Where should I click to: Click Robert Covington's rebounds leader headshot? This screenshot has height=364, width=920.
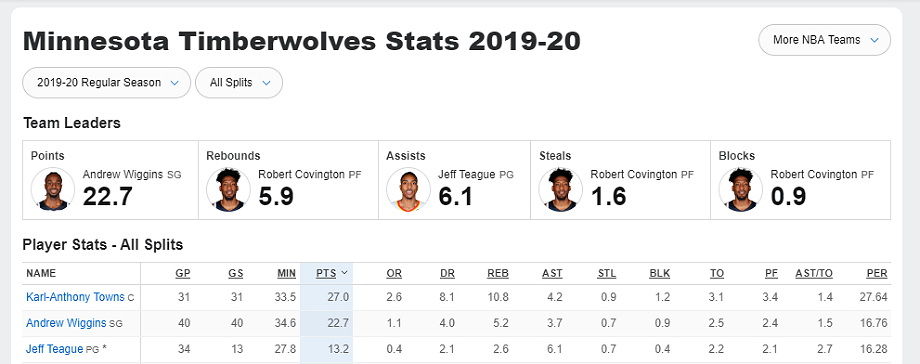pos(228,189)
